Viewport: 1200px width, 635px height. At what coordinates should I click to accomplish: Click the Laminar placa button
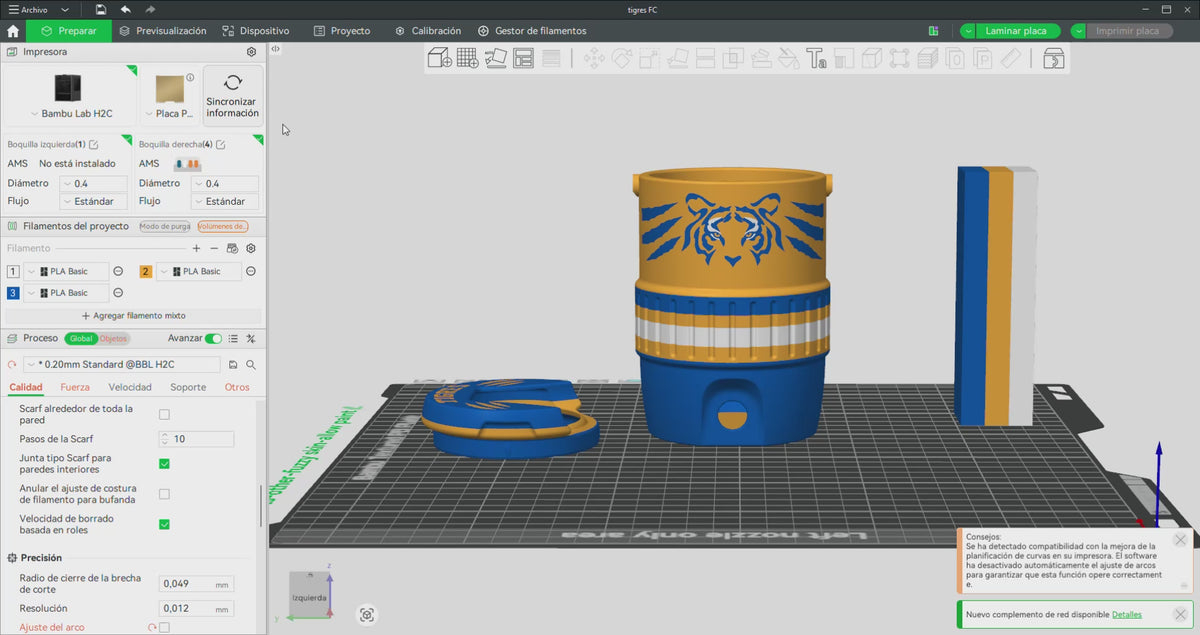tap(1016, 31)
